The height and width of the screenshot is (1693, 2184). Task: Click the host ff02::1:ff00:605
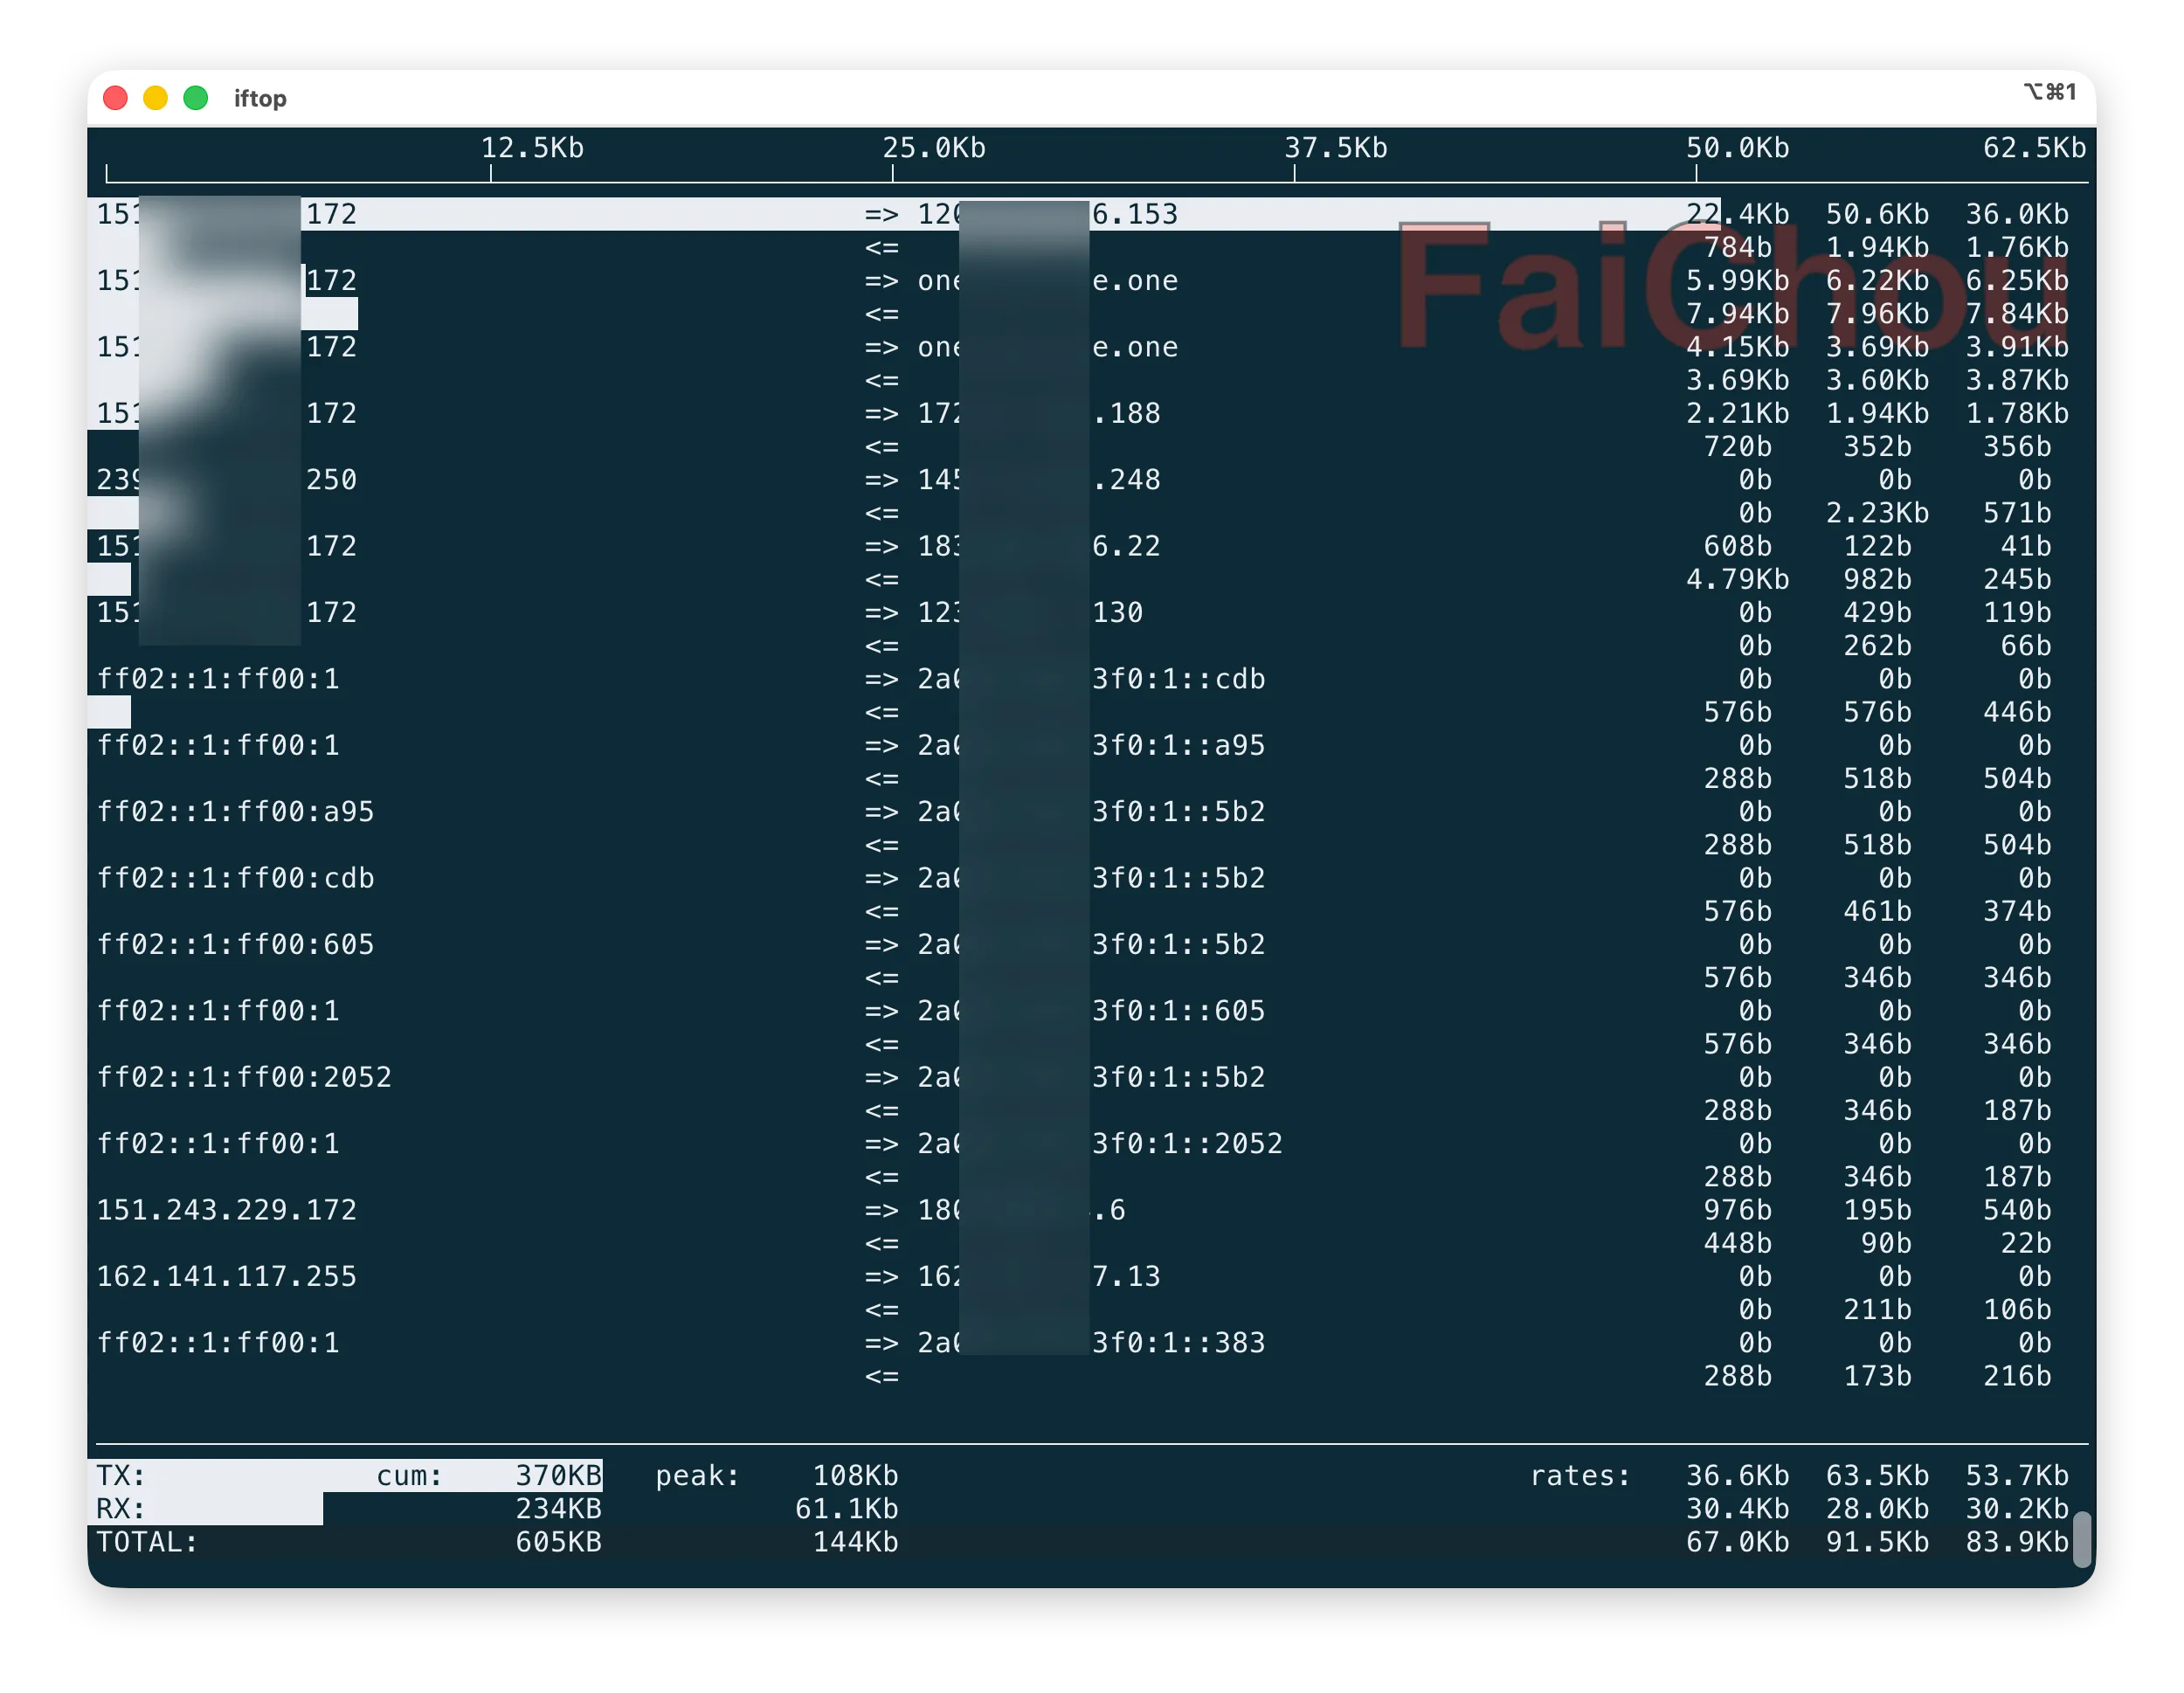(x=236, y=944)
